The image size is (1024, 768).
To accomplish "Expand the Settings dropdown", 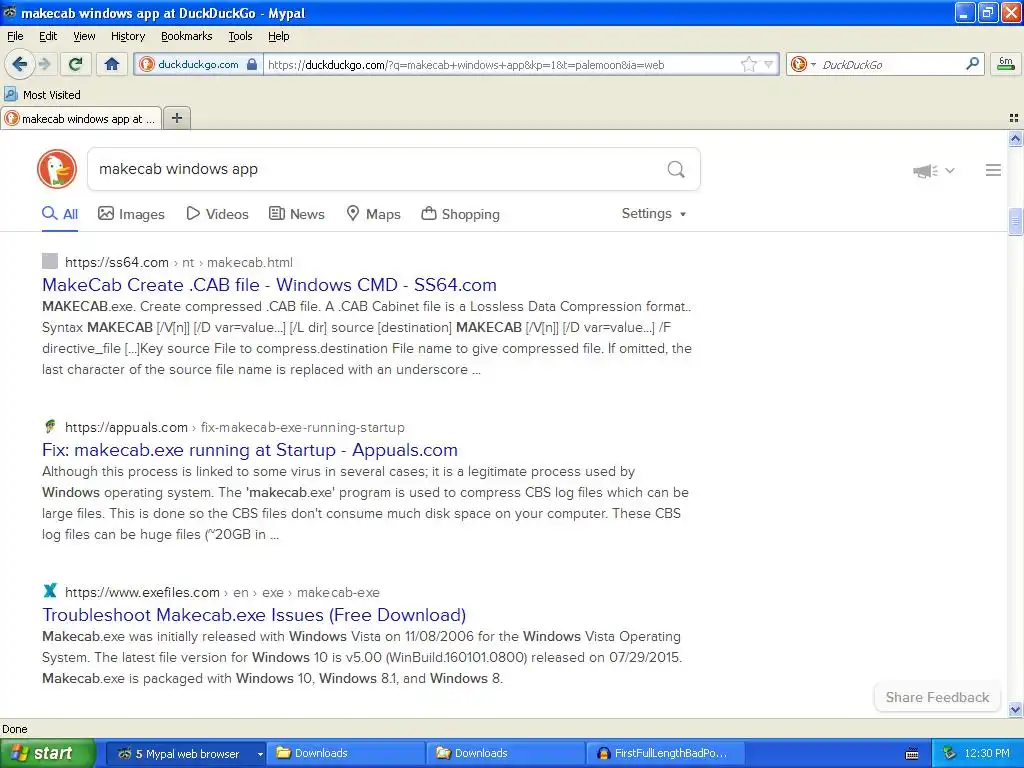I will click(654, 214).
